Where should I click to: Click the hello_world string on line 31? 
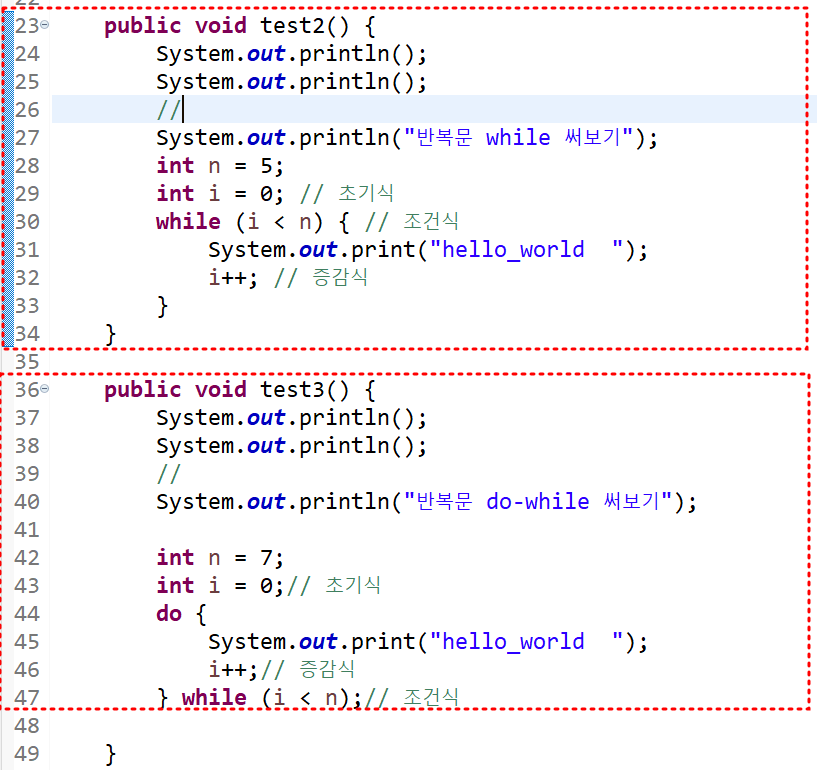(526, 250)
